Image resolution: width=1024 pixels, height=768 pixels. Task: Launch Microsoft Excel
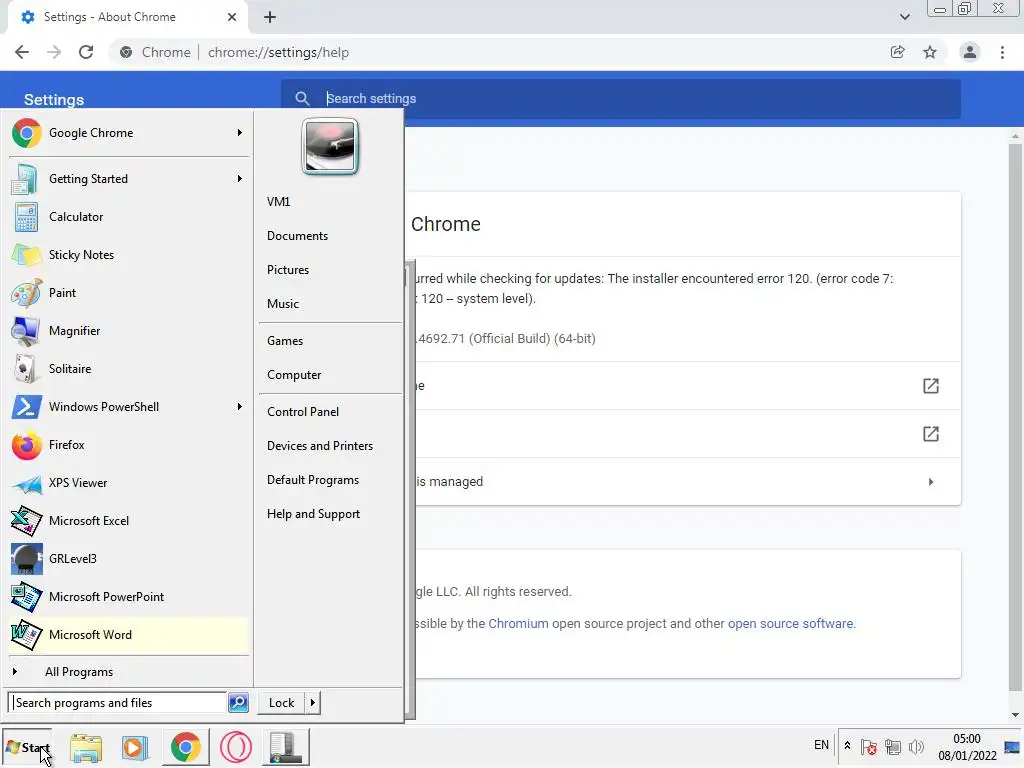(129, 520)
